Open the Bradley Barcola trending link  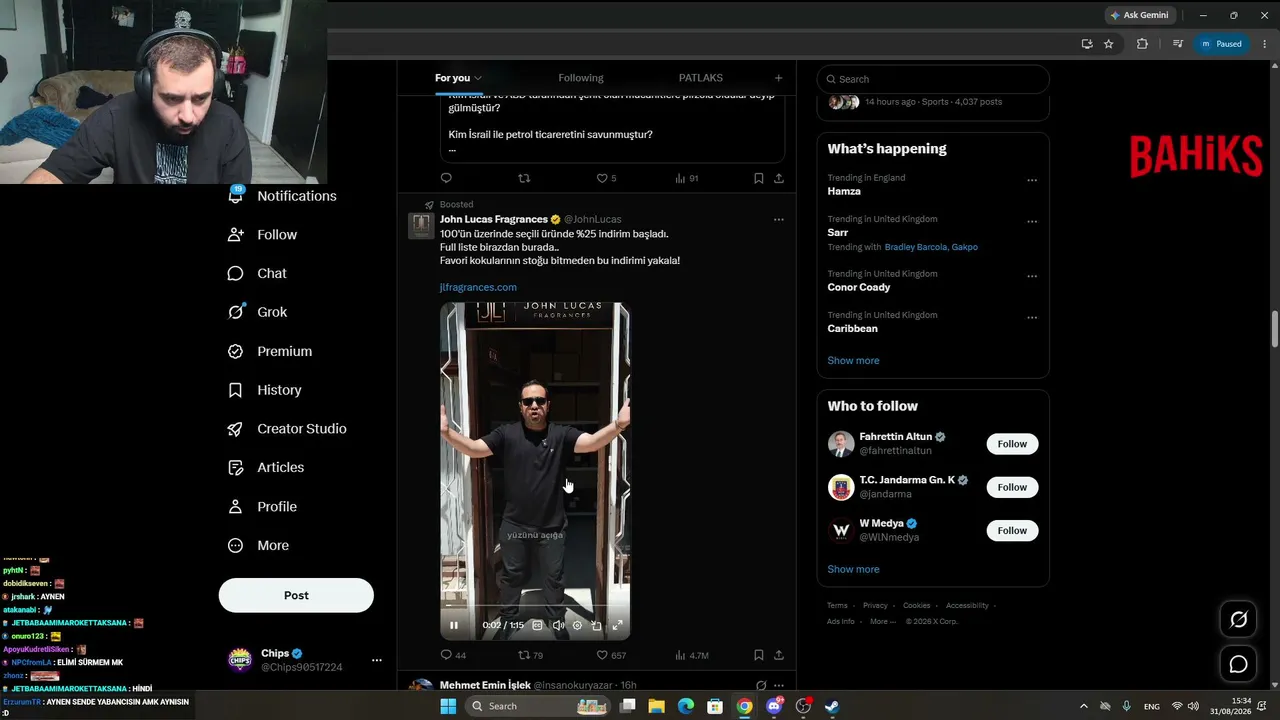pyautogui.click(x=914, y=247)
